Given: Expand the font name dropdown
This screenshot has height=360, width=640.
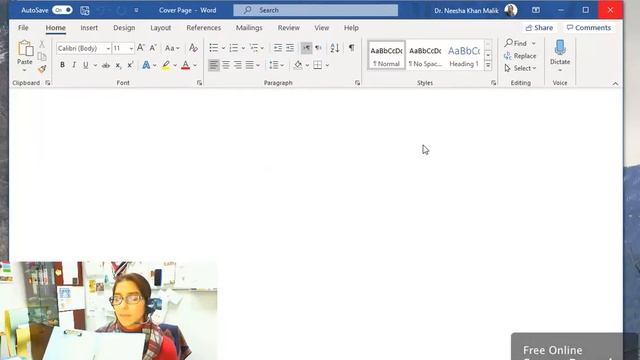Looking at the screenshot, I should [x=108, y=49].
